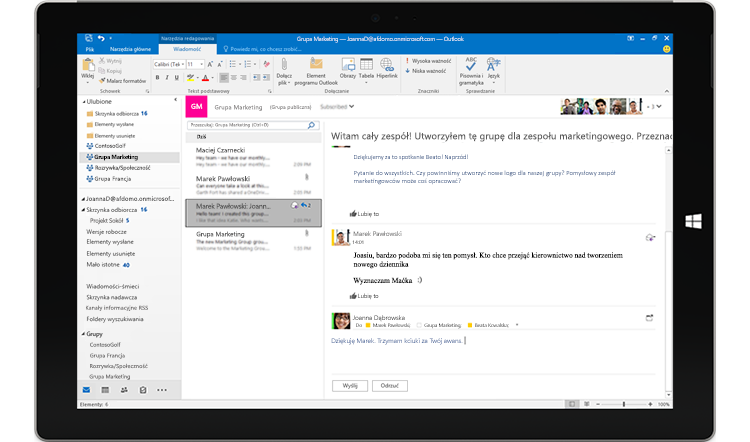Select the Wiadomość tab
The height and width of the screenshot is (442, 750).
point(187,49)
